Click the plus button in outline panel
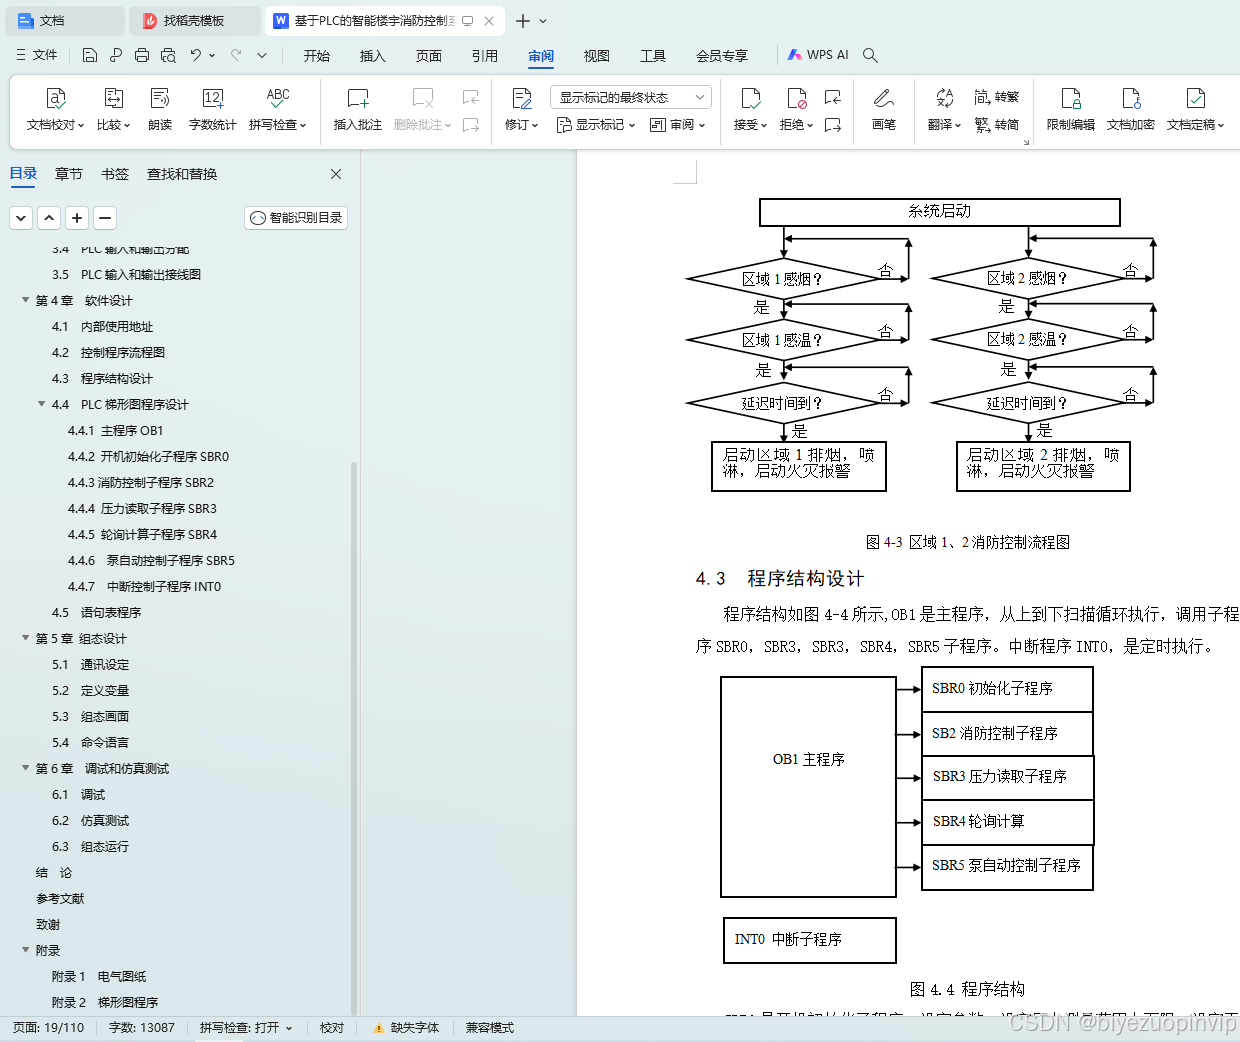Image resolution: width=1240 pixels, height=1042 pixels. click(x=77, y=217)
